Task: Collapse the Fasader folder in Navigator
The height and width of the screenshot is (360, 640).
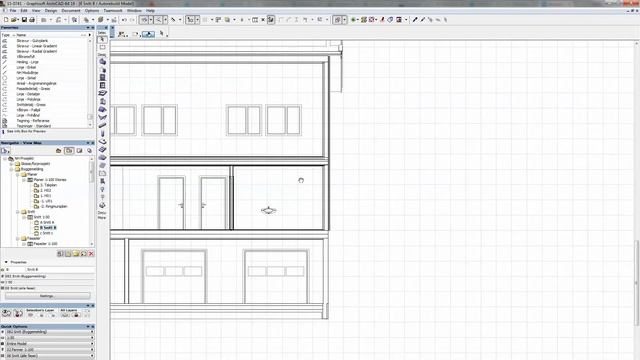Action: click(18, 238)
